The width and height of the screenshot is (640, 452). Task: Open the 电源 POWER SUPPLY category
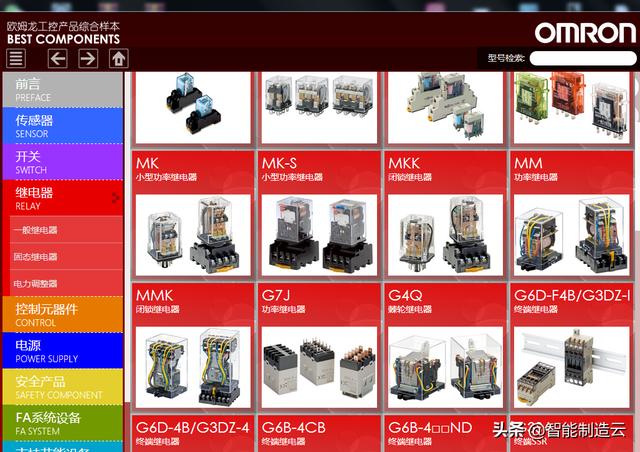tap(63, 351)
